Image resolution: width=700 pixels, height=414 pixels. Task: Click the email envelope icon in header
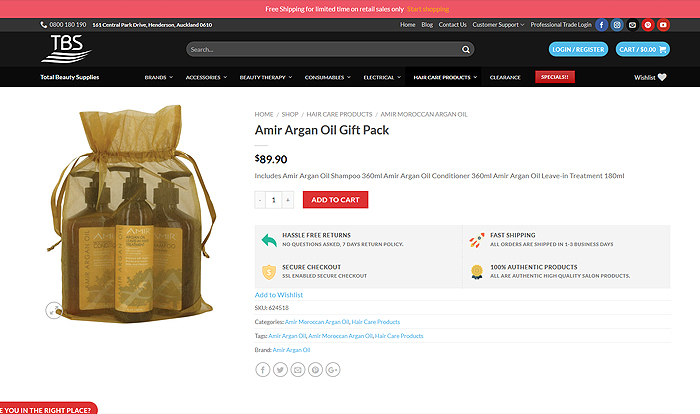633,25
